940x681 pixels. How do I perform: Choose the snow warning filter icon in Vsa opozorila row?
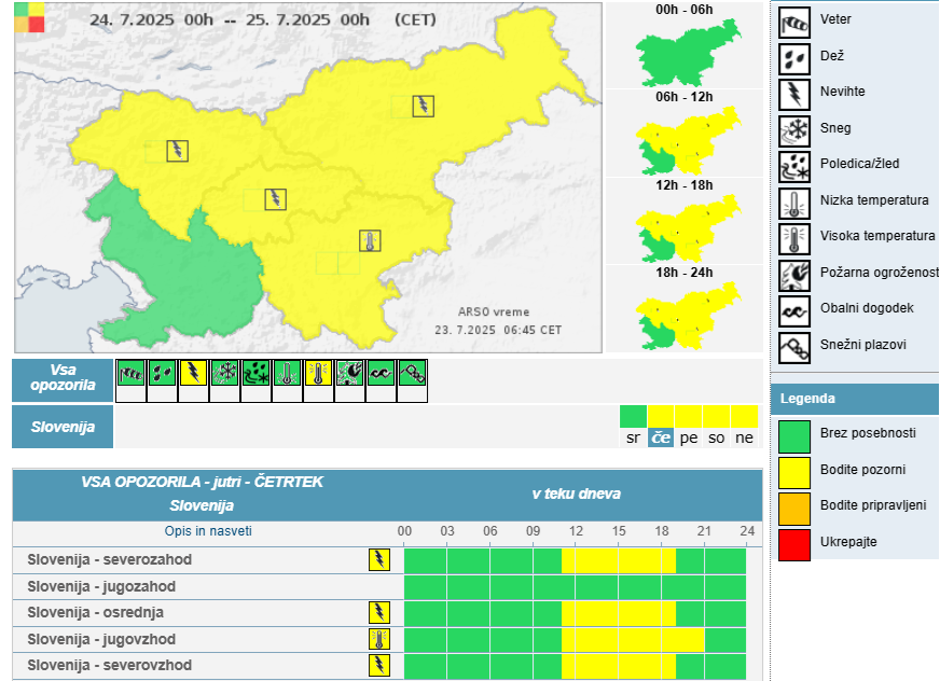pyautogui.click(x=224, y=374)
